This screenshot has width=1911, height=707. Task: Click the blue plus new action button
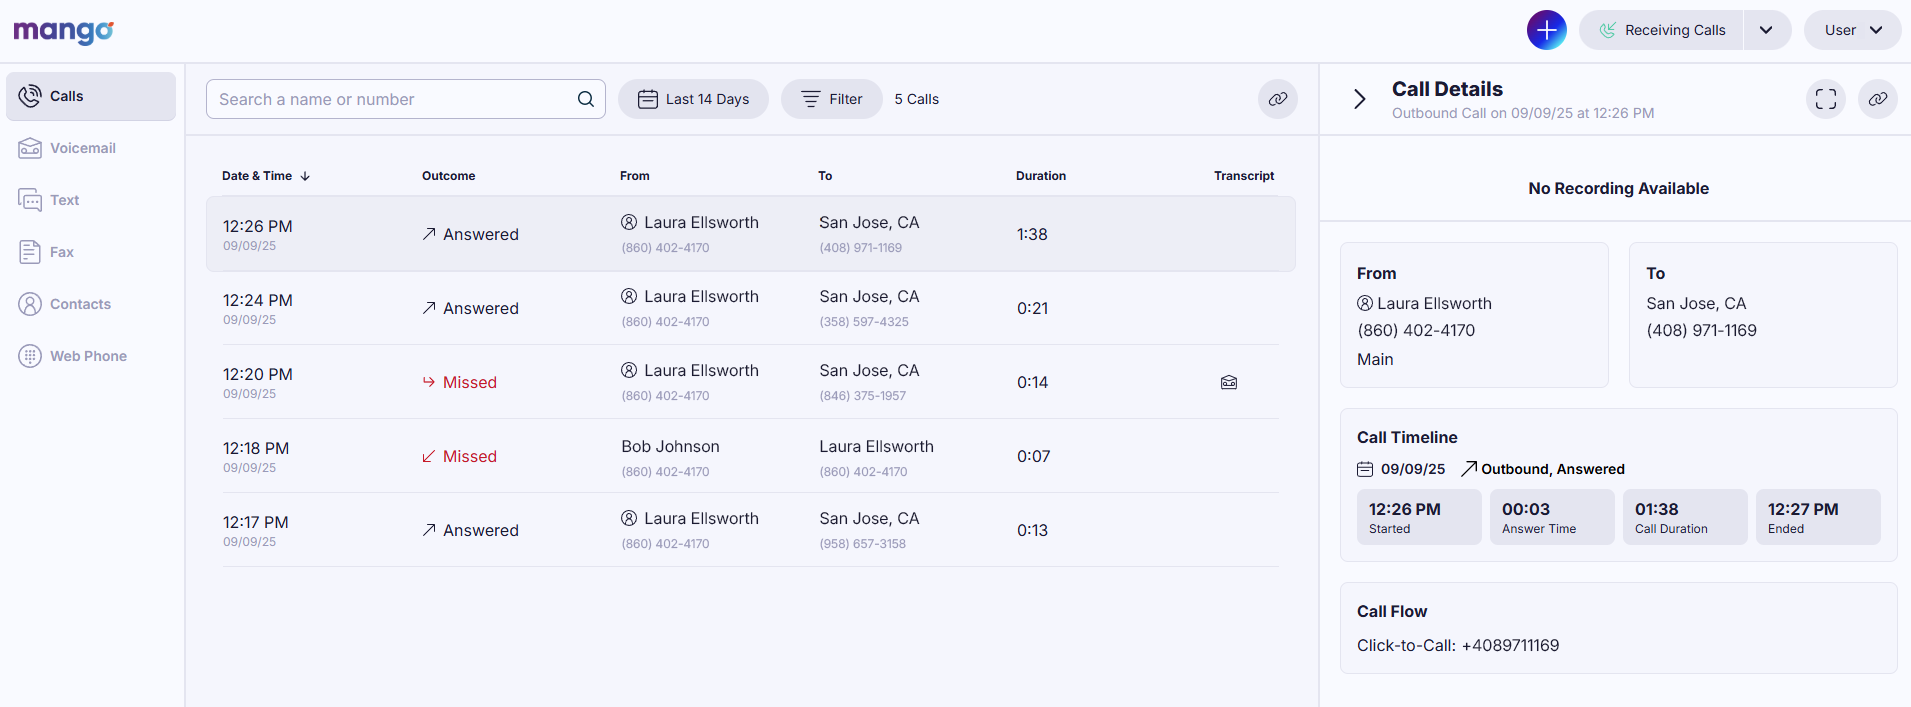pyautogui.click(x=1546, y=30)
